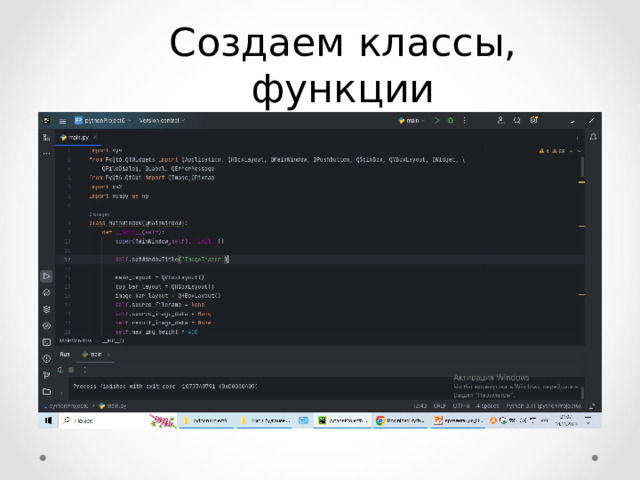This screenshot has width=640, height=480.
Task: Change line separator CRLF in status bar
Action: [440, 406]
